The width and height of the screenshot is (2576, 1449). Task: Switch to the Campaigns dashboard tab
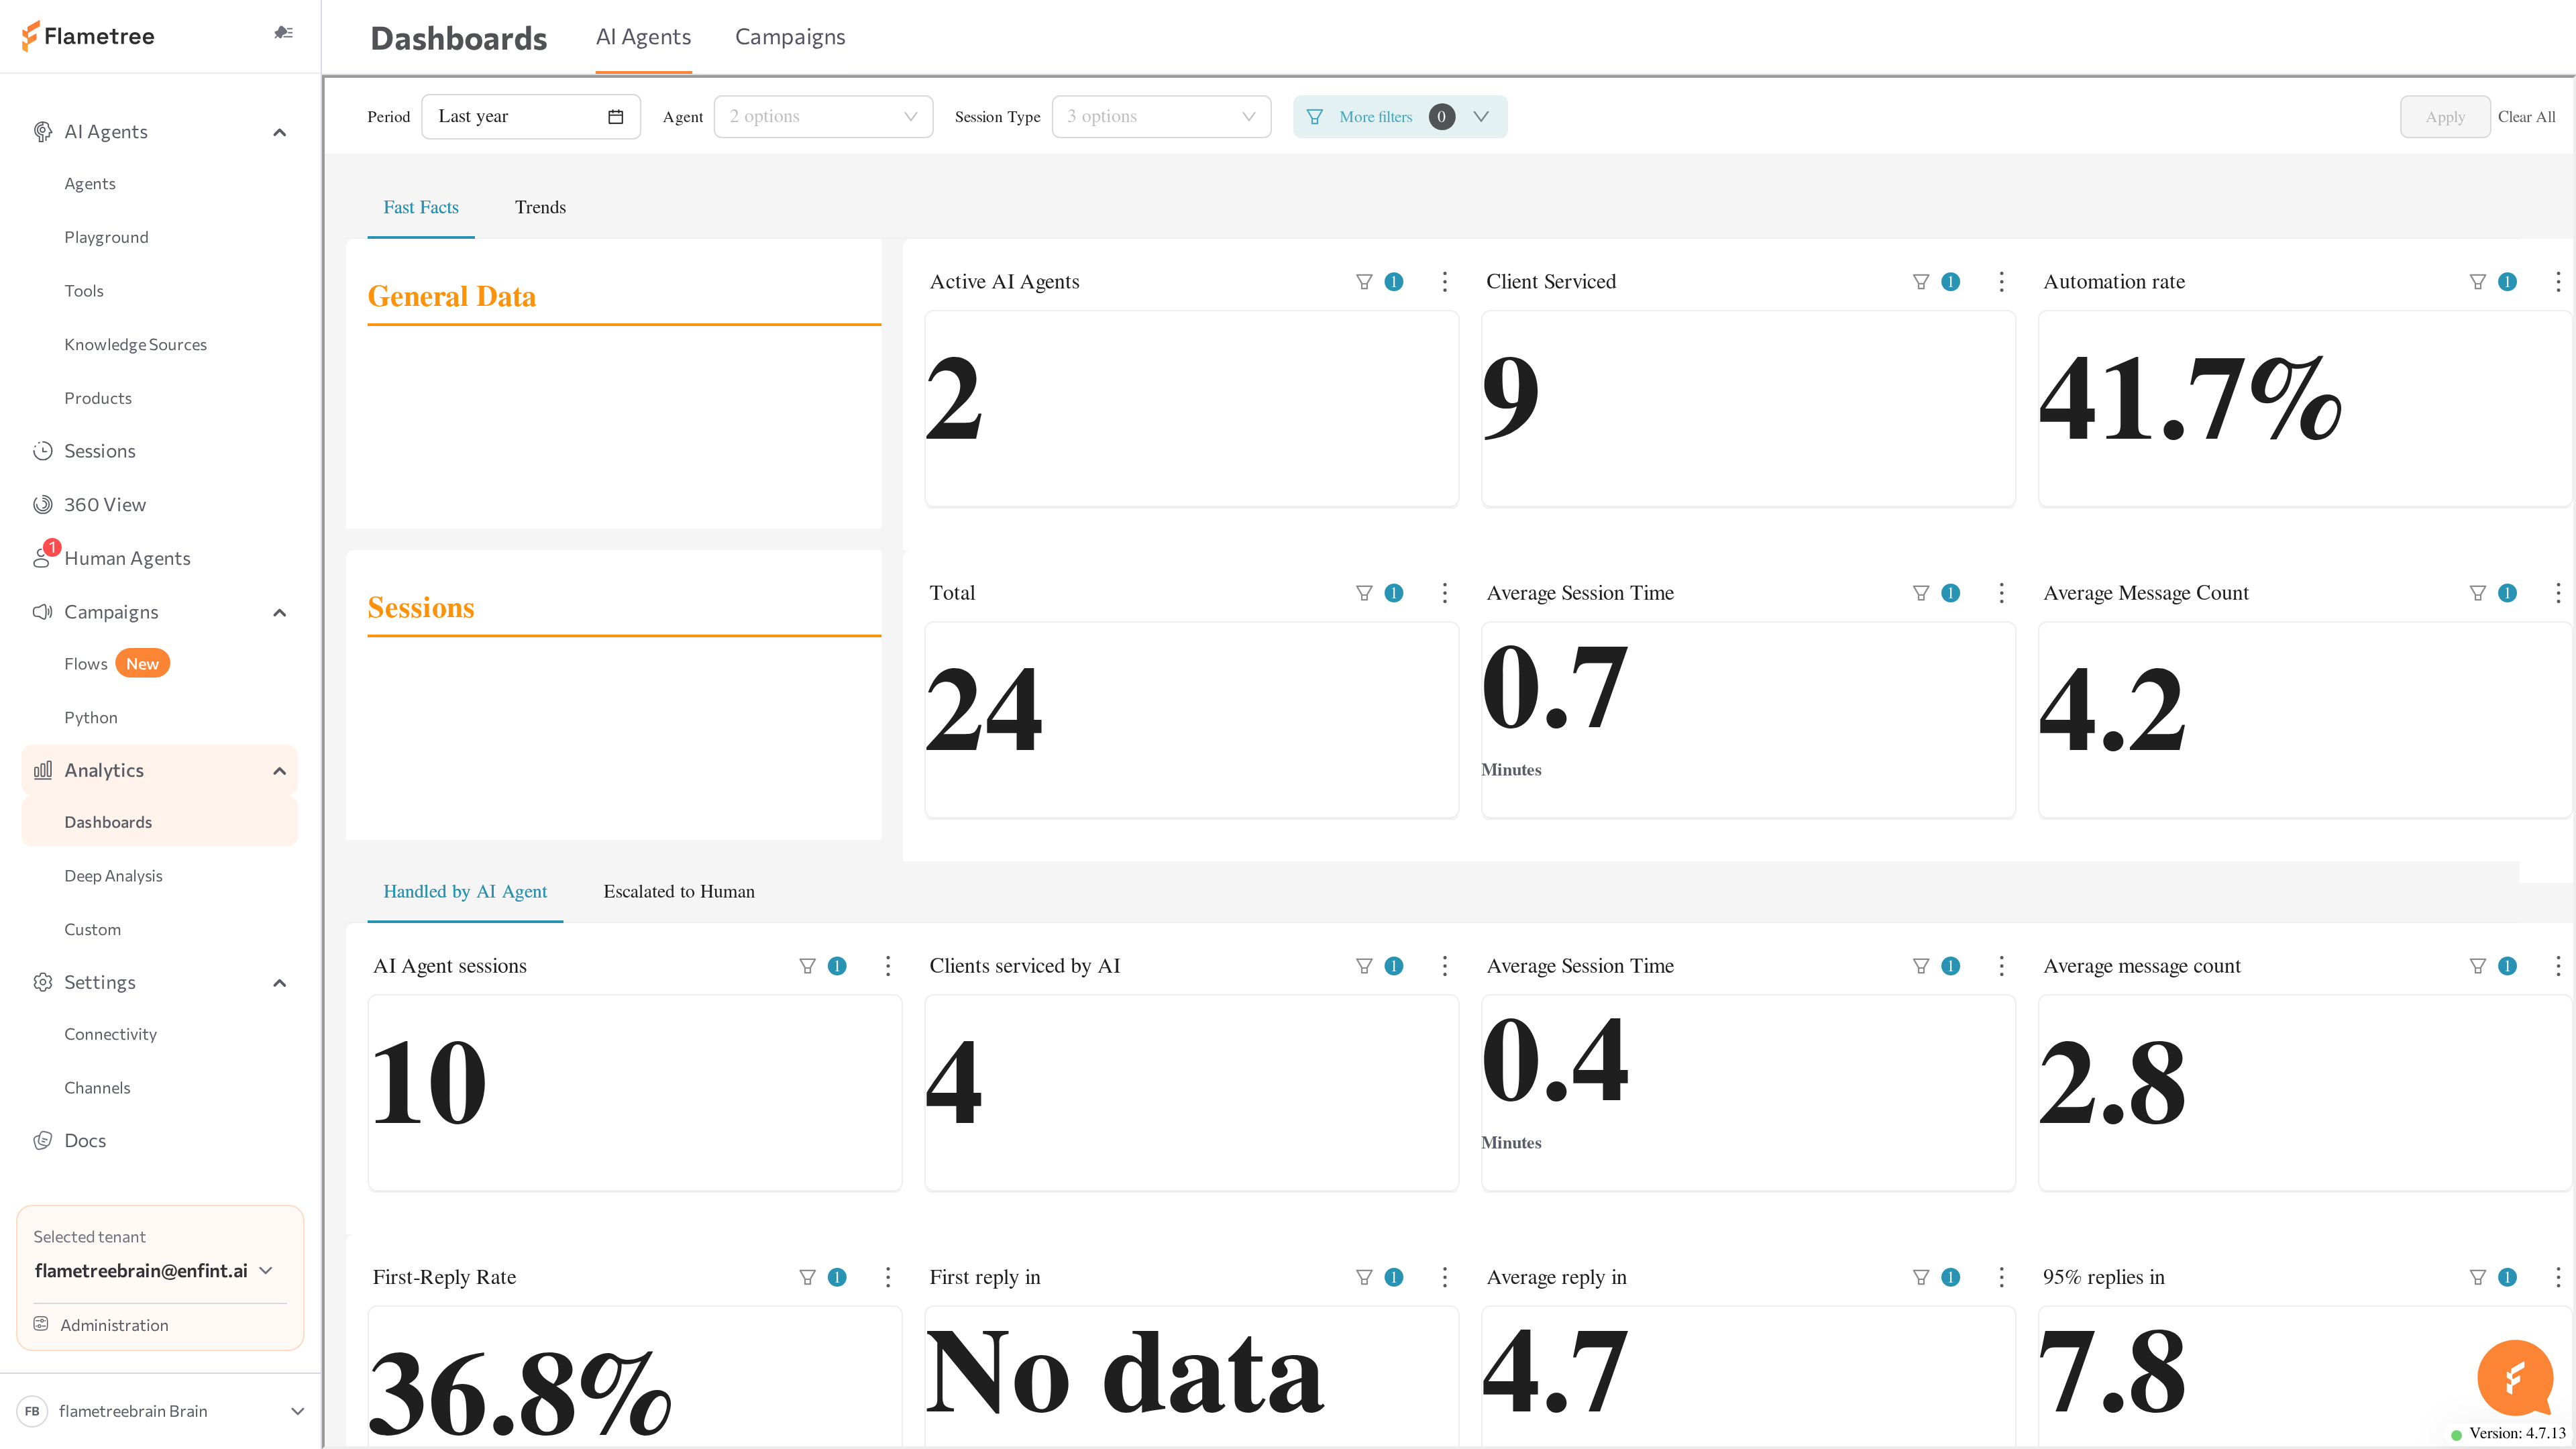point(790,37)
